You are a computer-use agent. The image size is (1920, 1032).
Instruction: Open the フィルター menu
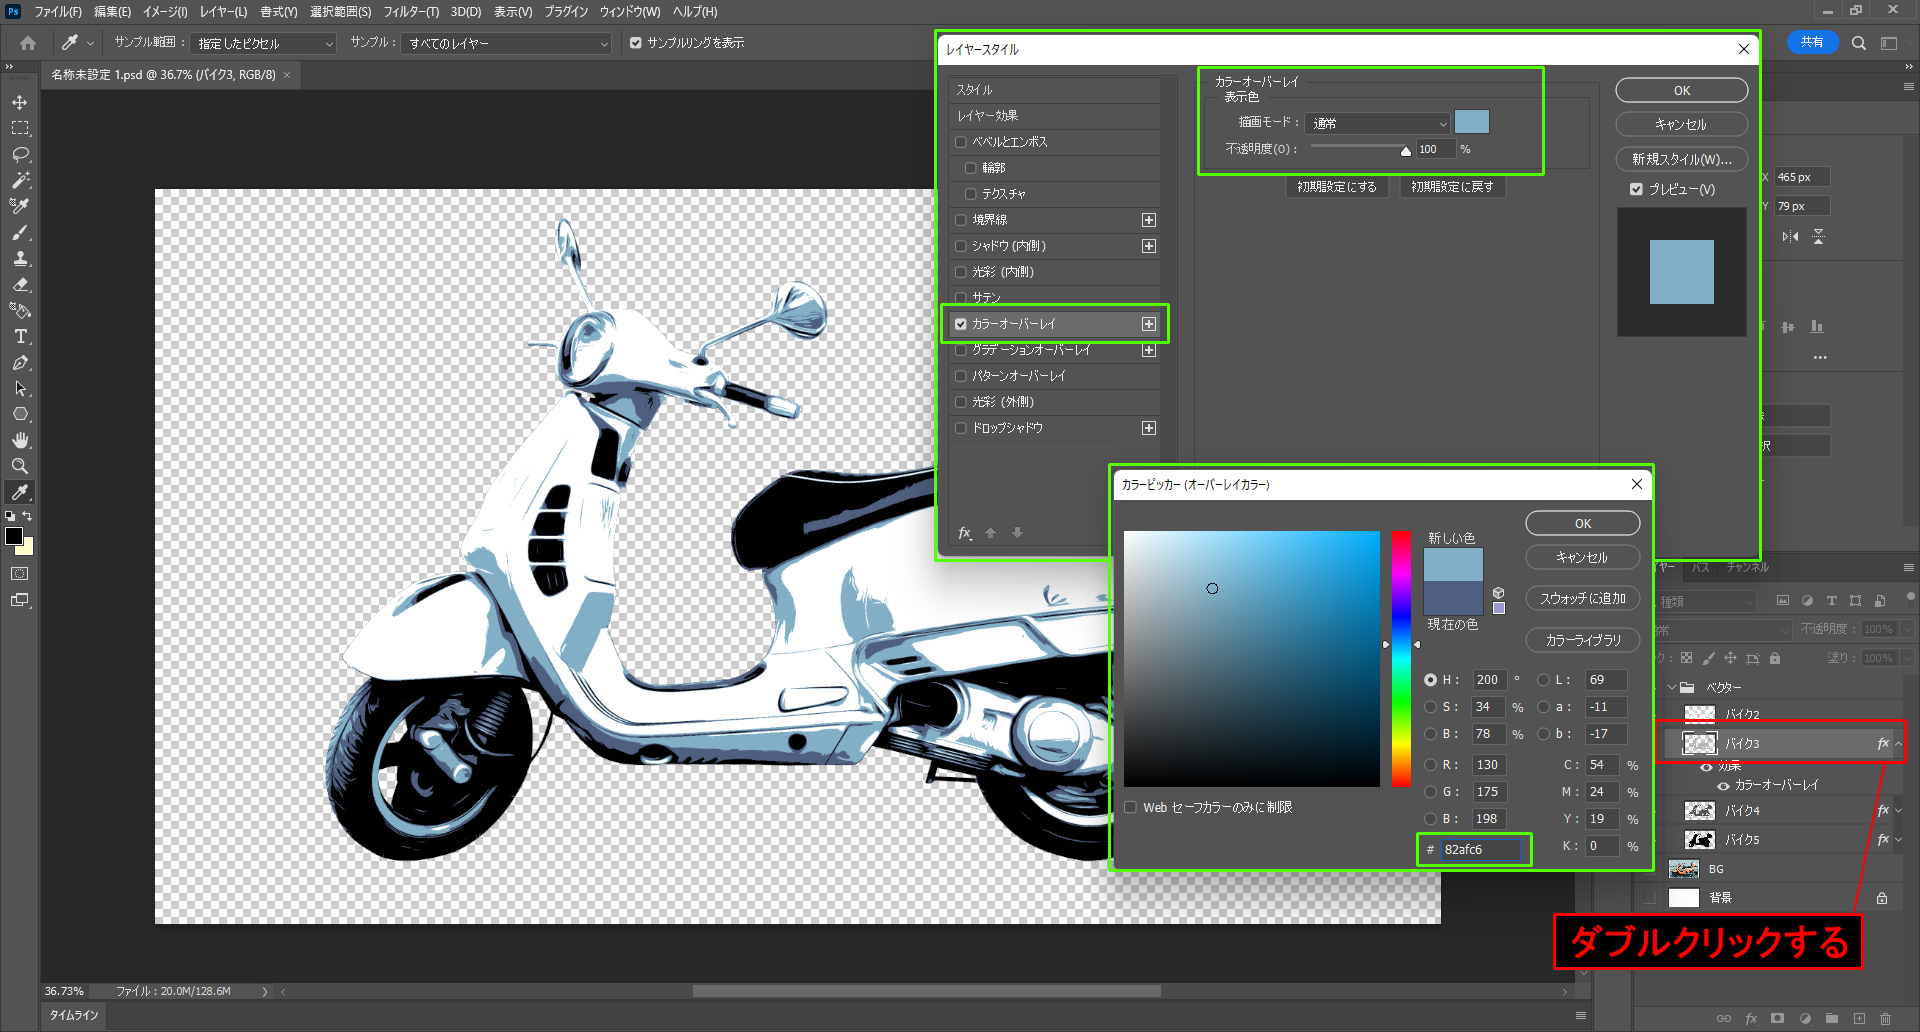[410, 12]
